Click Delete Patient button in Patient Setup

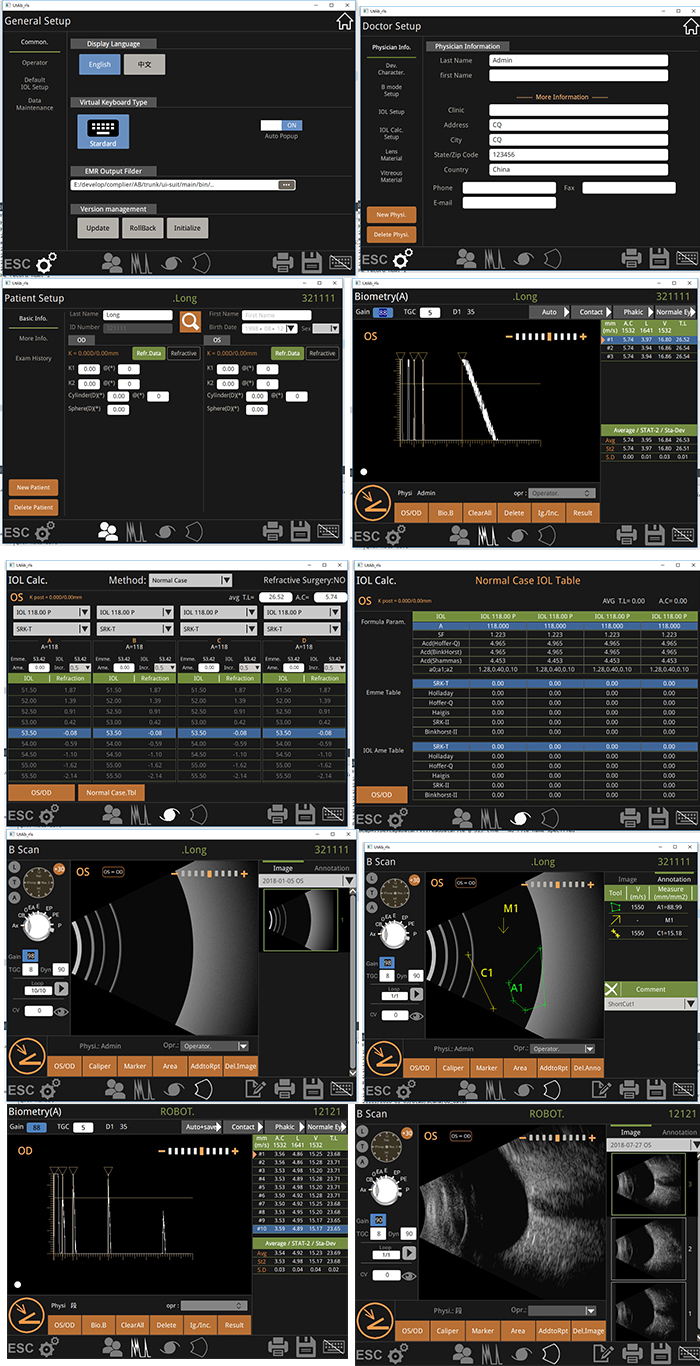click(33, 507)
